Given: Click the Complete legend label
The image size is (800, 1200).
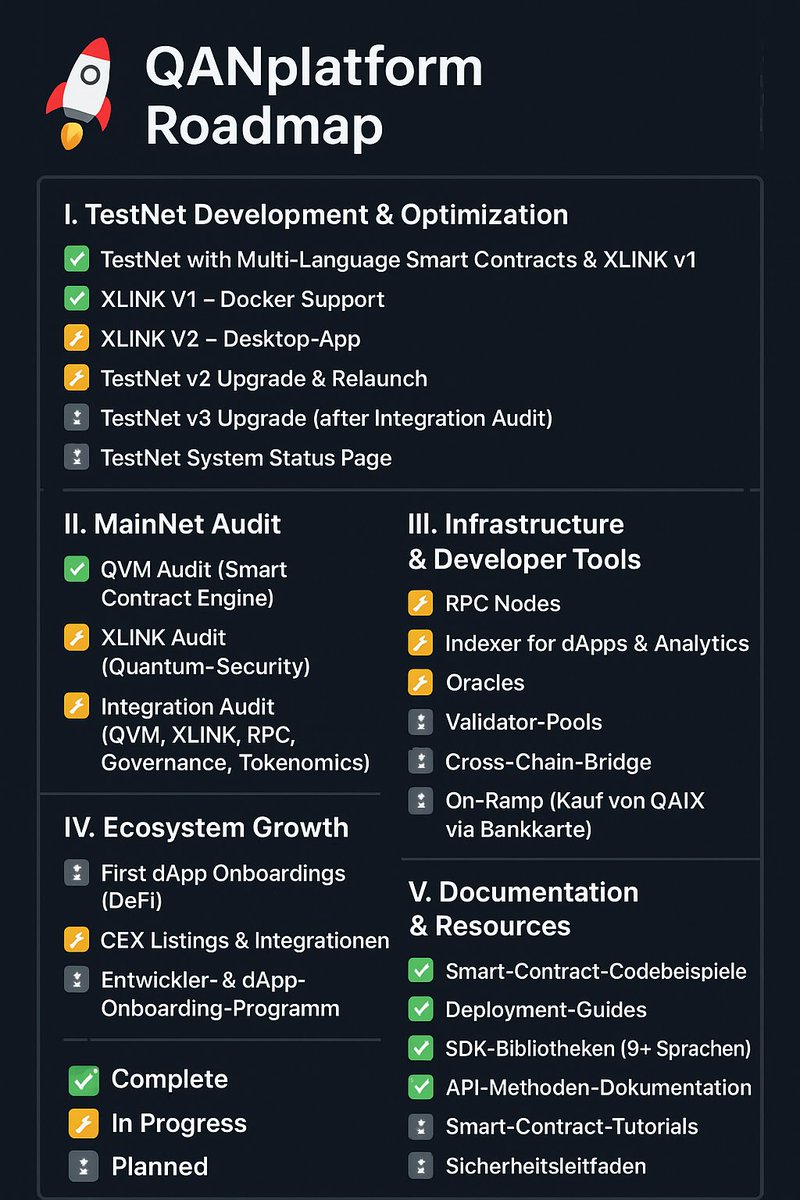Looking at the screenshot, I should [170, 1080].
